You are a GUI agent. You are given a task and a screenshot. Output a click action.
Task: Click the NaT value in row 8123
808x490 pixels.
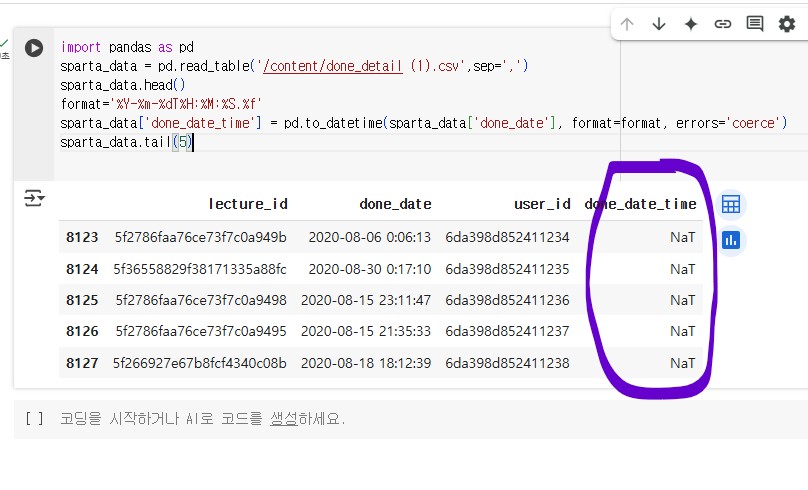tap(683, 238)
